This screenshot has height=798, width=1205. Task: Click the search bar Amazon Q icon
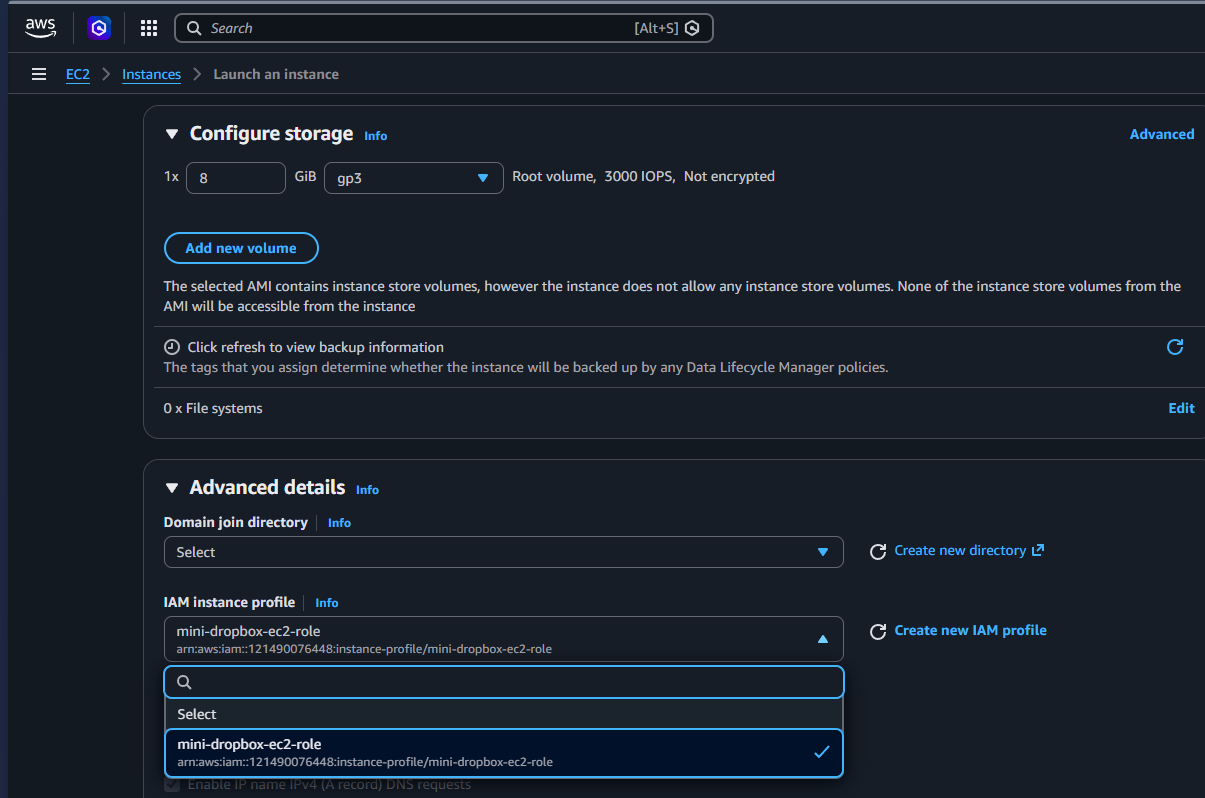click(x=692, y=28)
